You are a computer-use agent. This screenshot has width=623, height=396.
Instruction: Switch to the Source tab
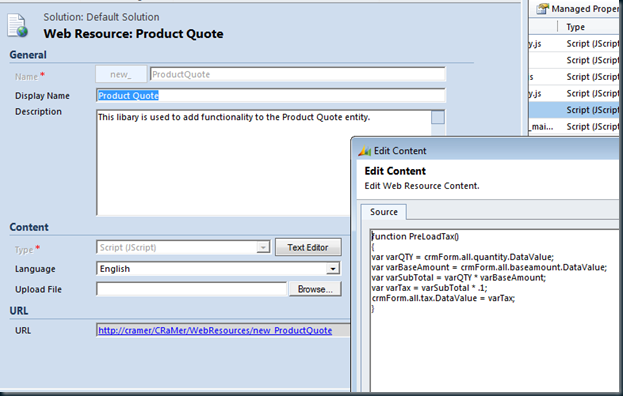click(384, 212)
